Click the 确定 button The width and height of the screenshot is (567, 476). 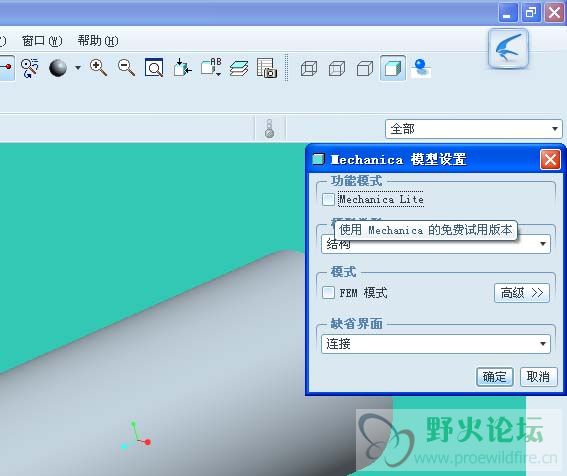(x=495, y=377)
